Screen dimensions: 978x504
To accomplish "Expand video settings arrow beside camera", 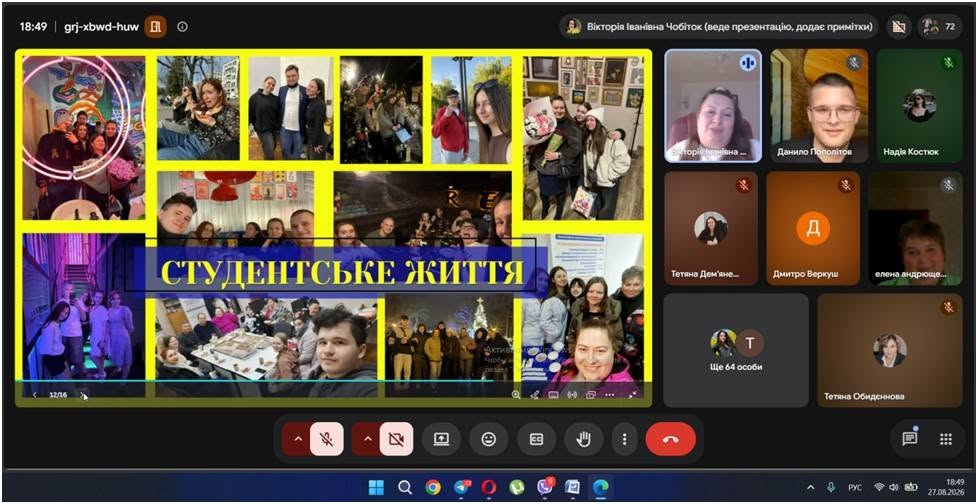I will [x=367, y=439].
